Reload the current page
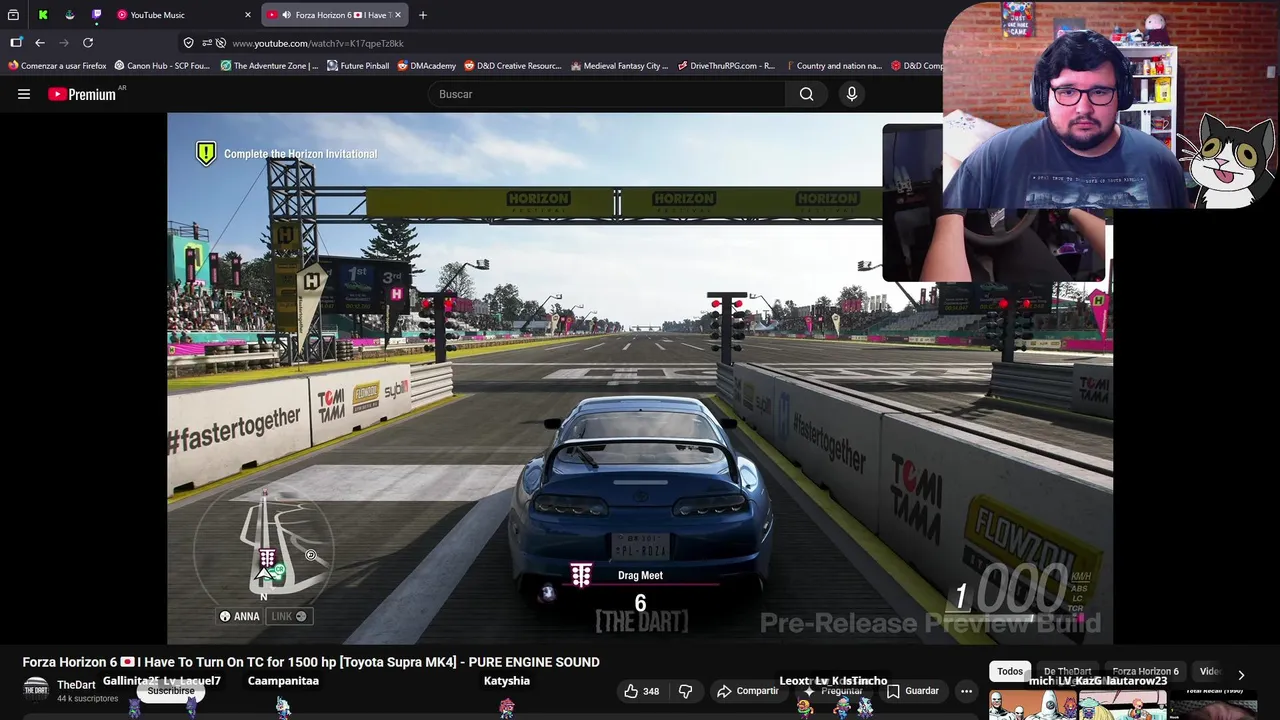This screenshot has width=1280, height=720. pos(88,43)
